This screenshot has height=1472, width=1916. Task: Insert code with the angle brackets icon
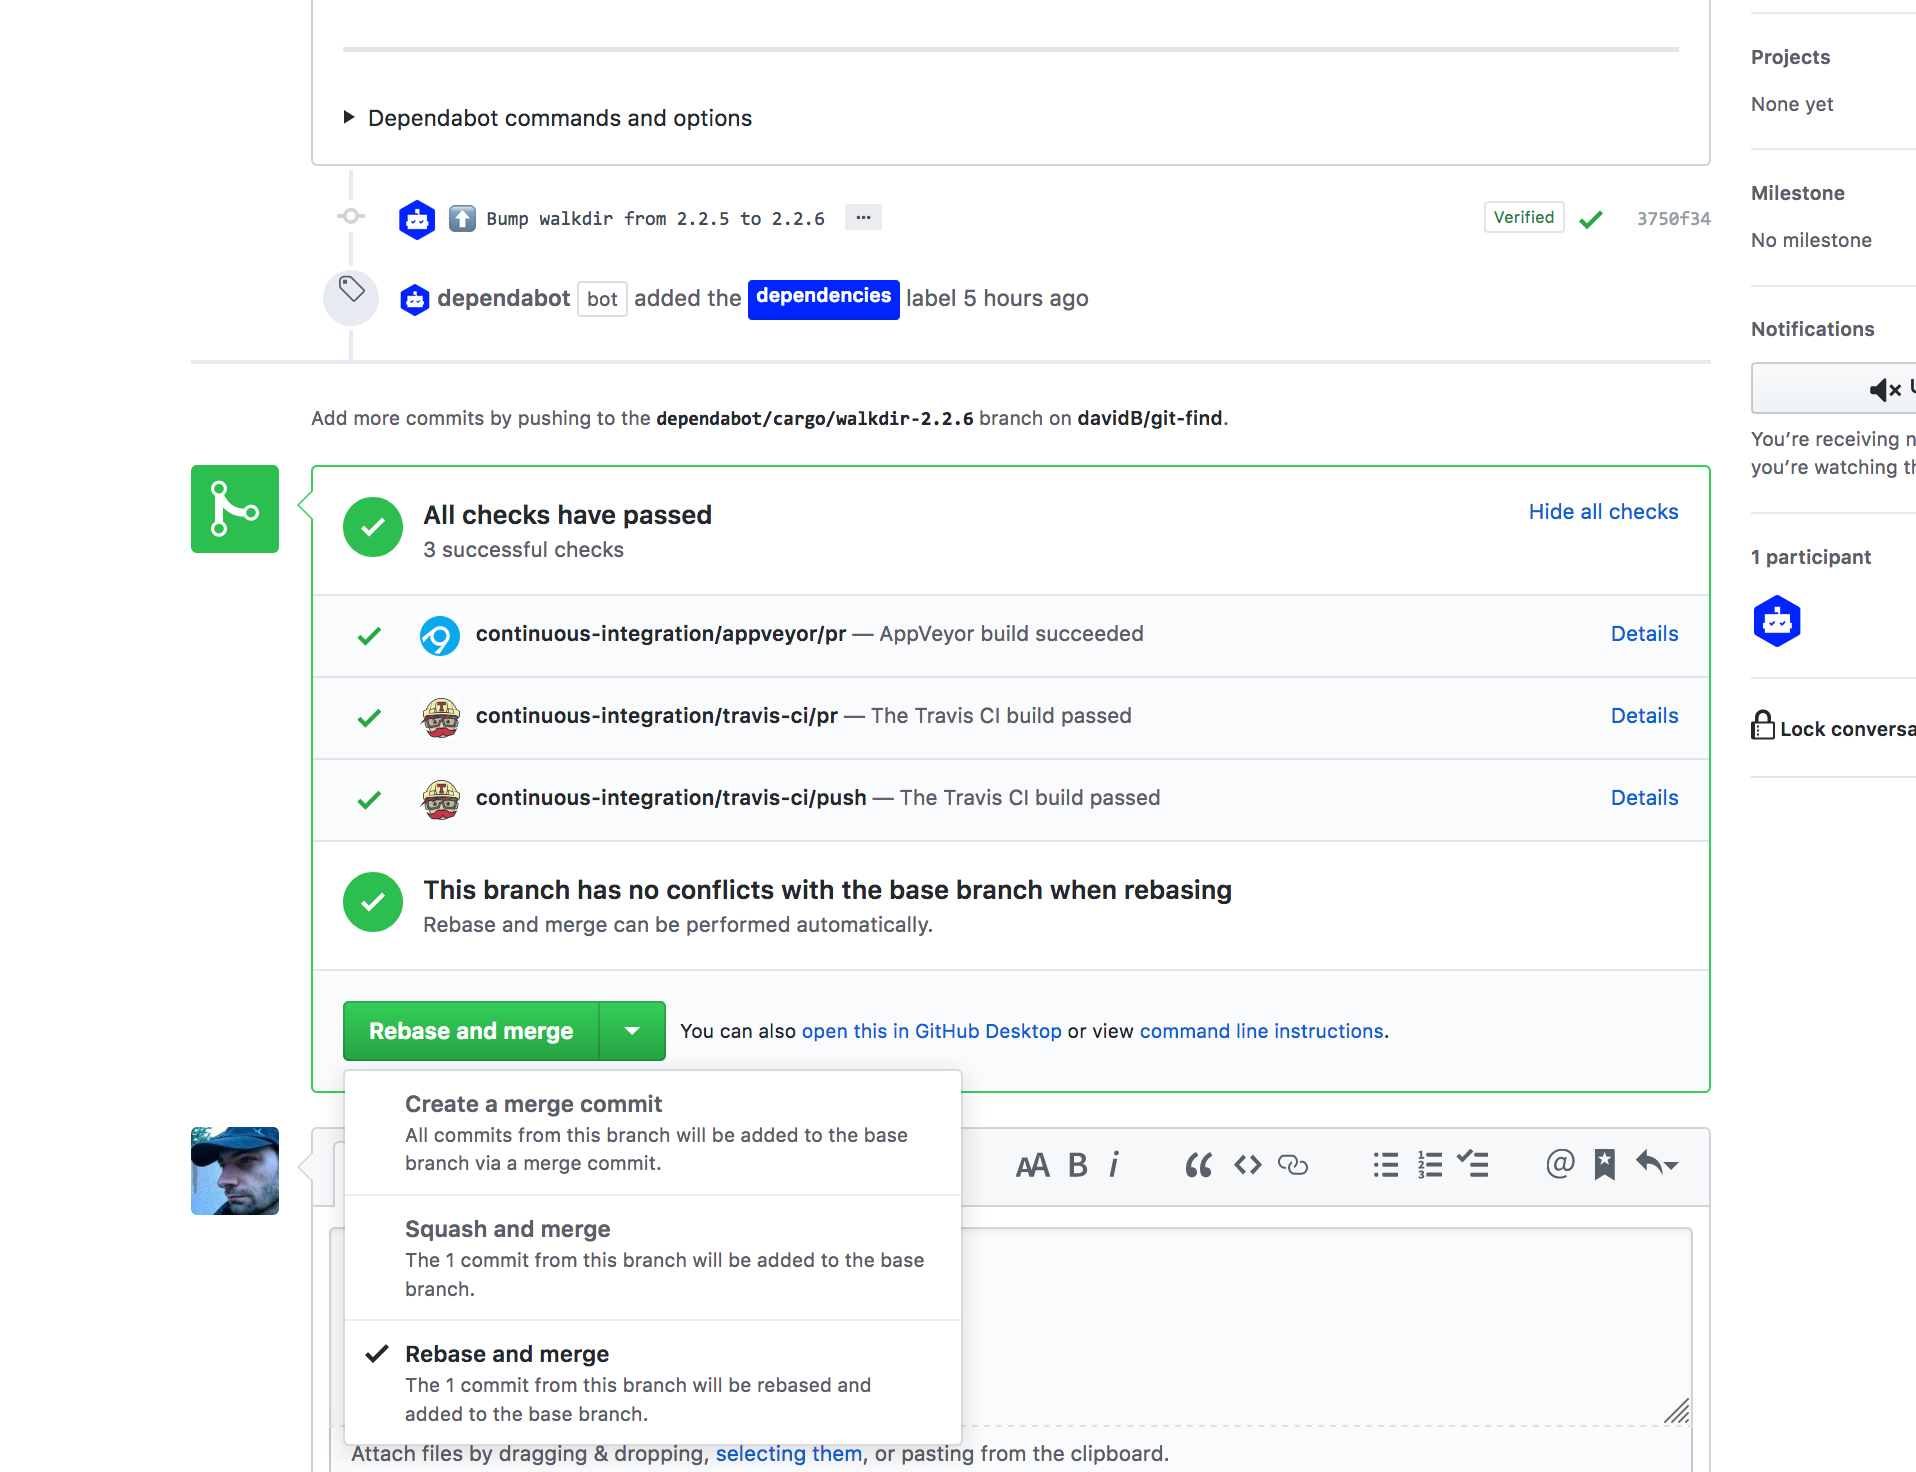pyautogui.click(x=1247, y=1165)
